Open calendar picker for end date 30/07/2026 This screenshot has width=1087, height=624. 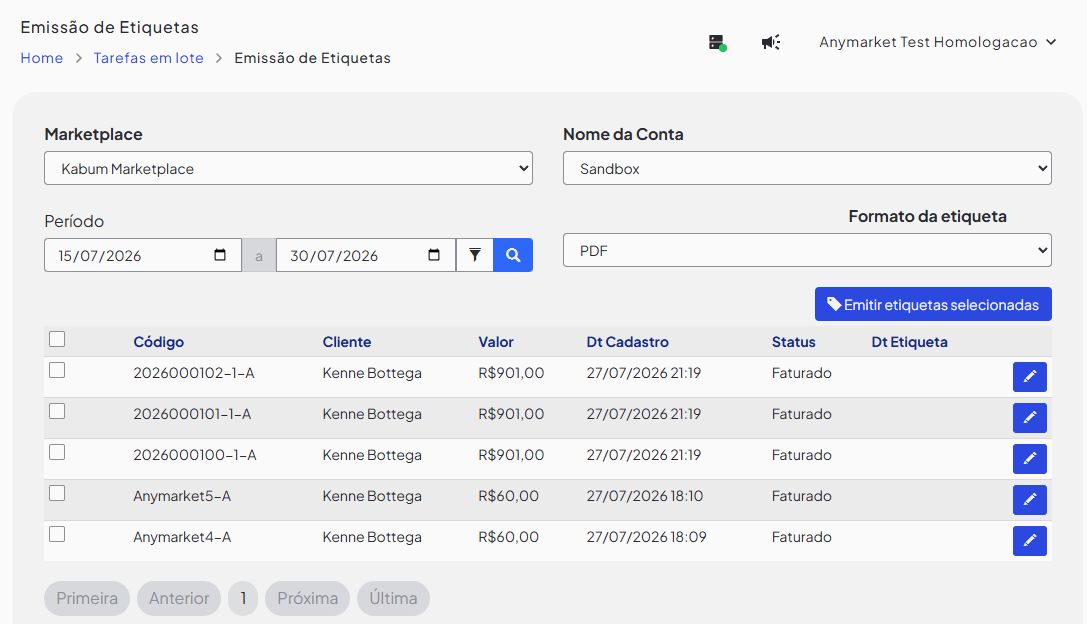click(x=434, y=255)
